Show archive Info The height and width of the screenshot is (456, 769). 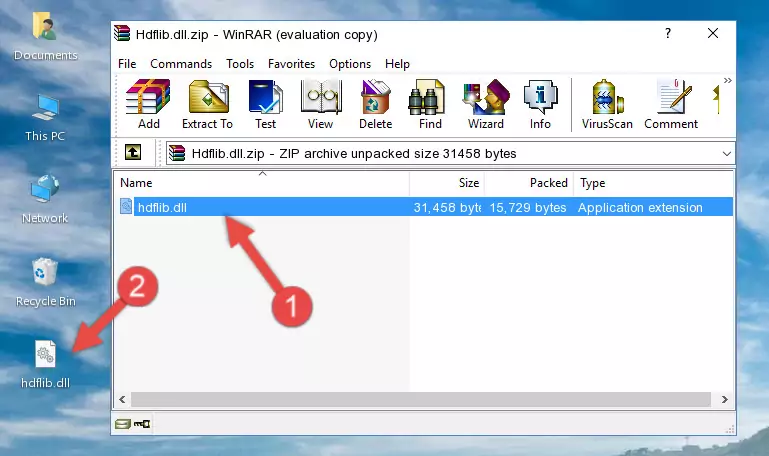(540, 104)
